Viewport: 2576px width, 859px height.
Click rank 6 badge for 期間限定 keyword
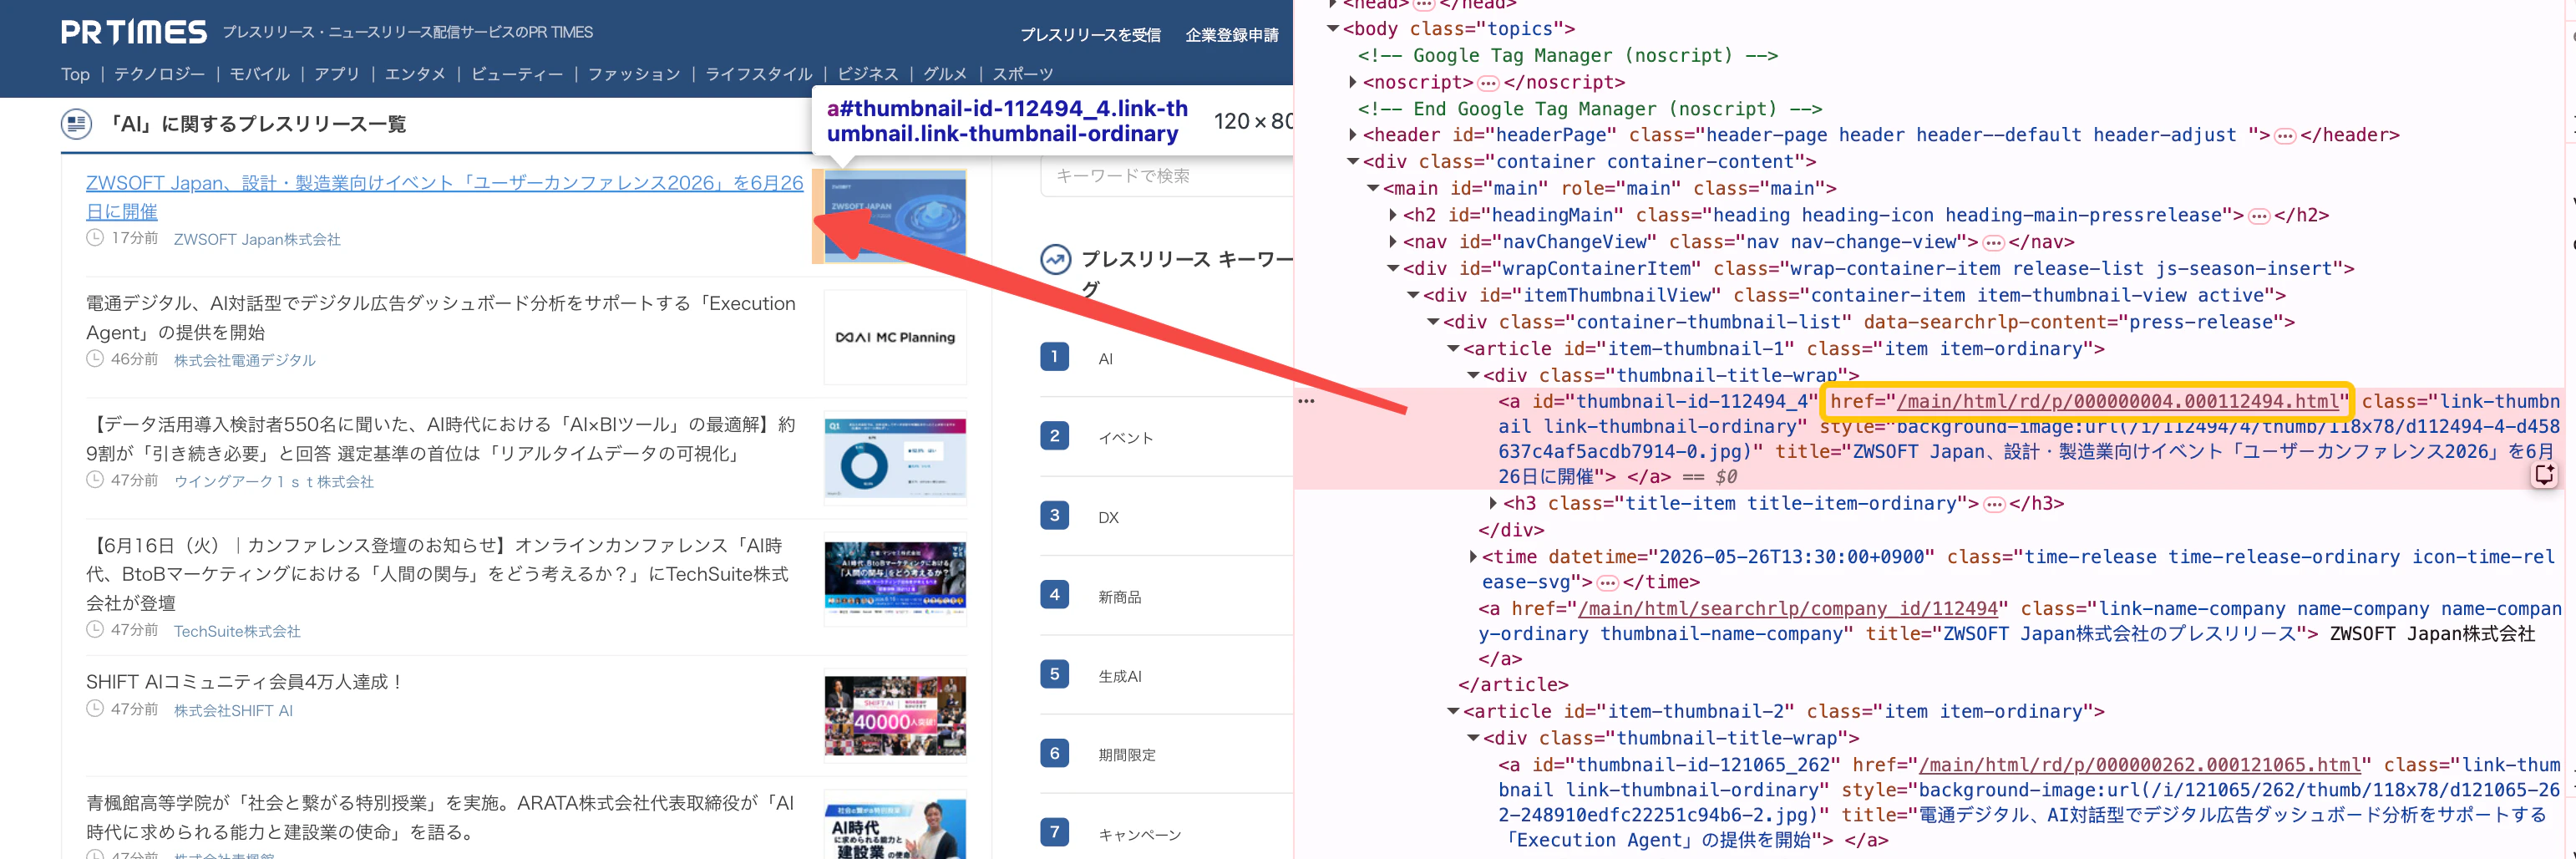click(1054, 753)
